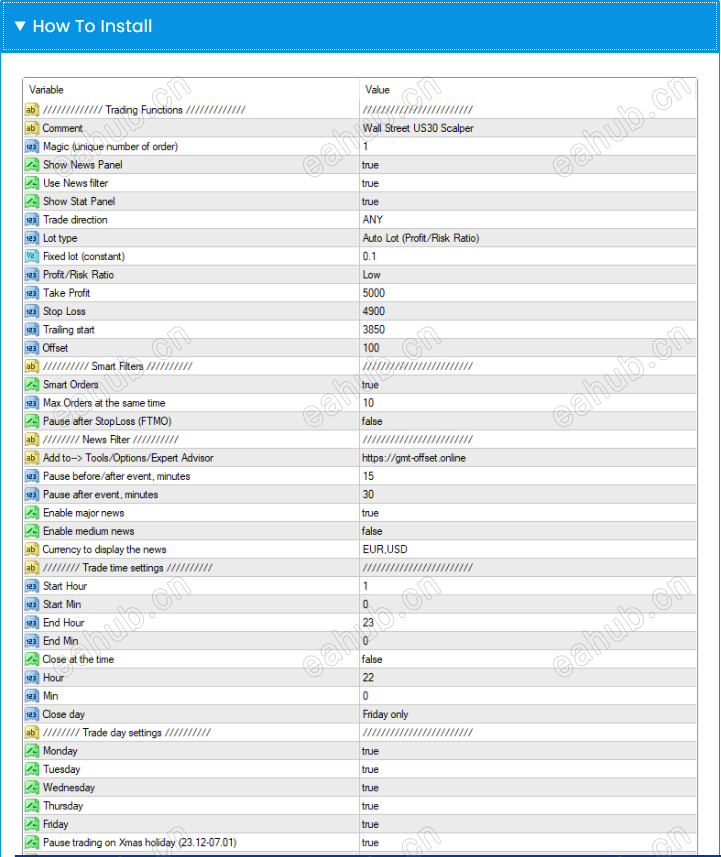Viewport: 721px width, 857px height.
Task: Toggle Show Stat Panel value true
Action: coord(370,202)
